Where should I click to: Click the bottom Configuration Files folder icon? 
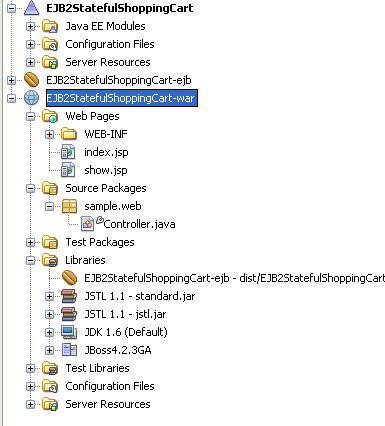click(x=50, y=386)
